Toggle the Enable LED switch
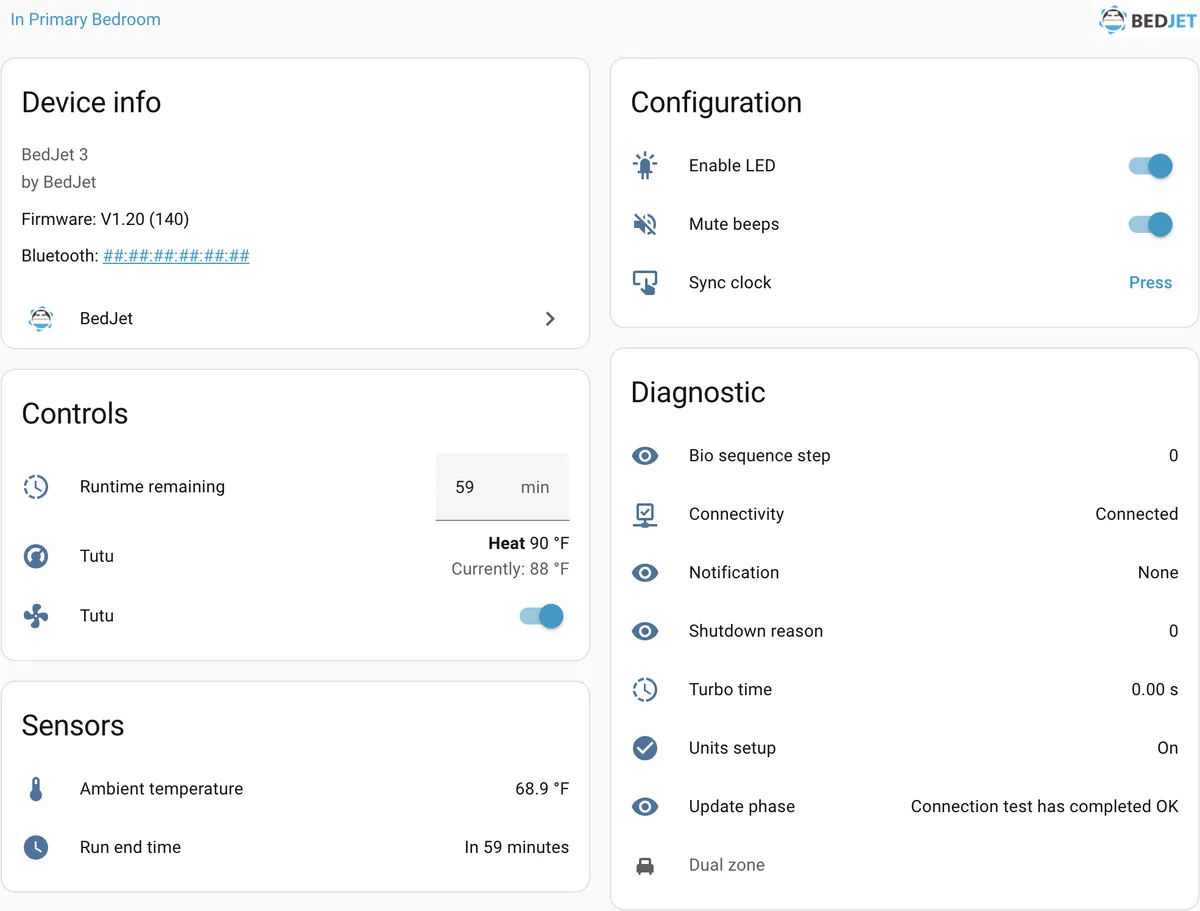 click(1150, 166)
